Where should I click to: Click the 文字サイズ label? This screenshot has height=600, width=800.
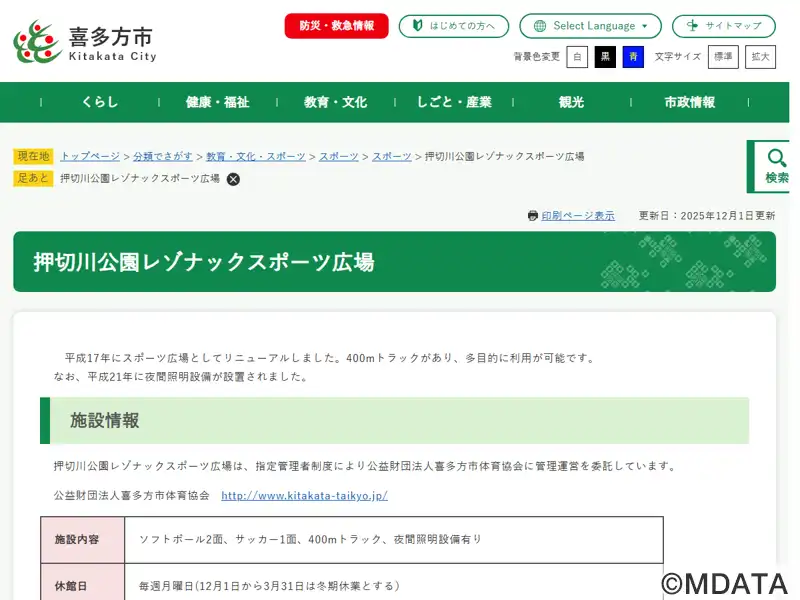678,57
